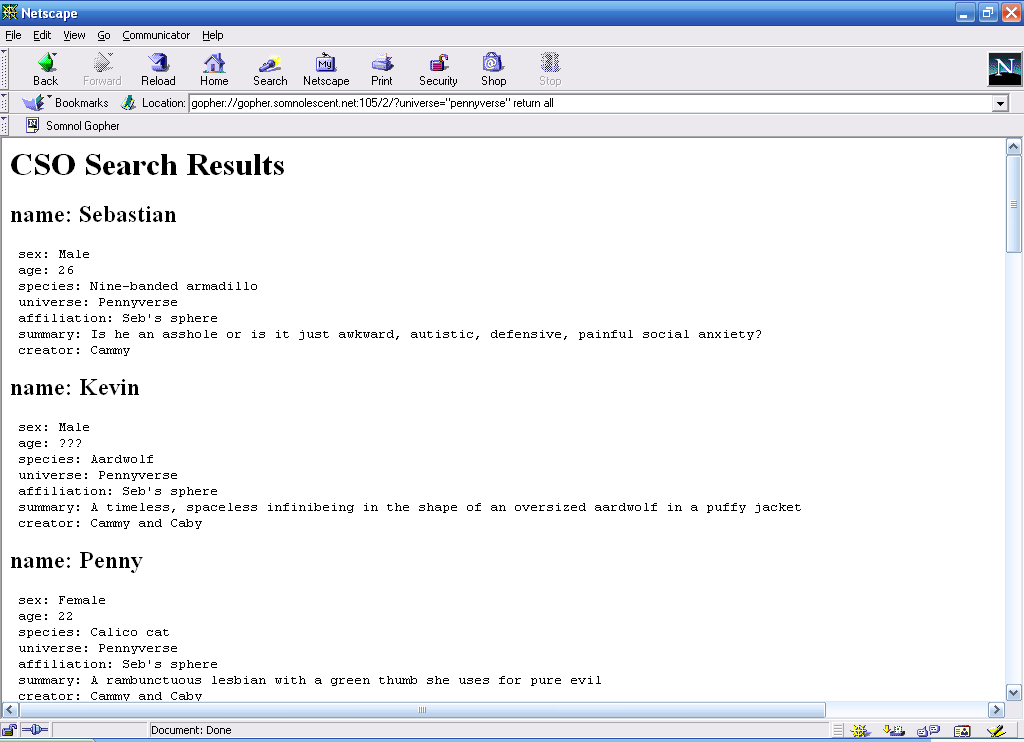The image size is (1024, 742).
Task: Click the status bar security lock icon
Action: click(x=9, y=730)
